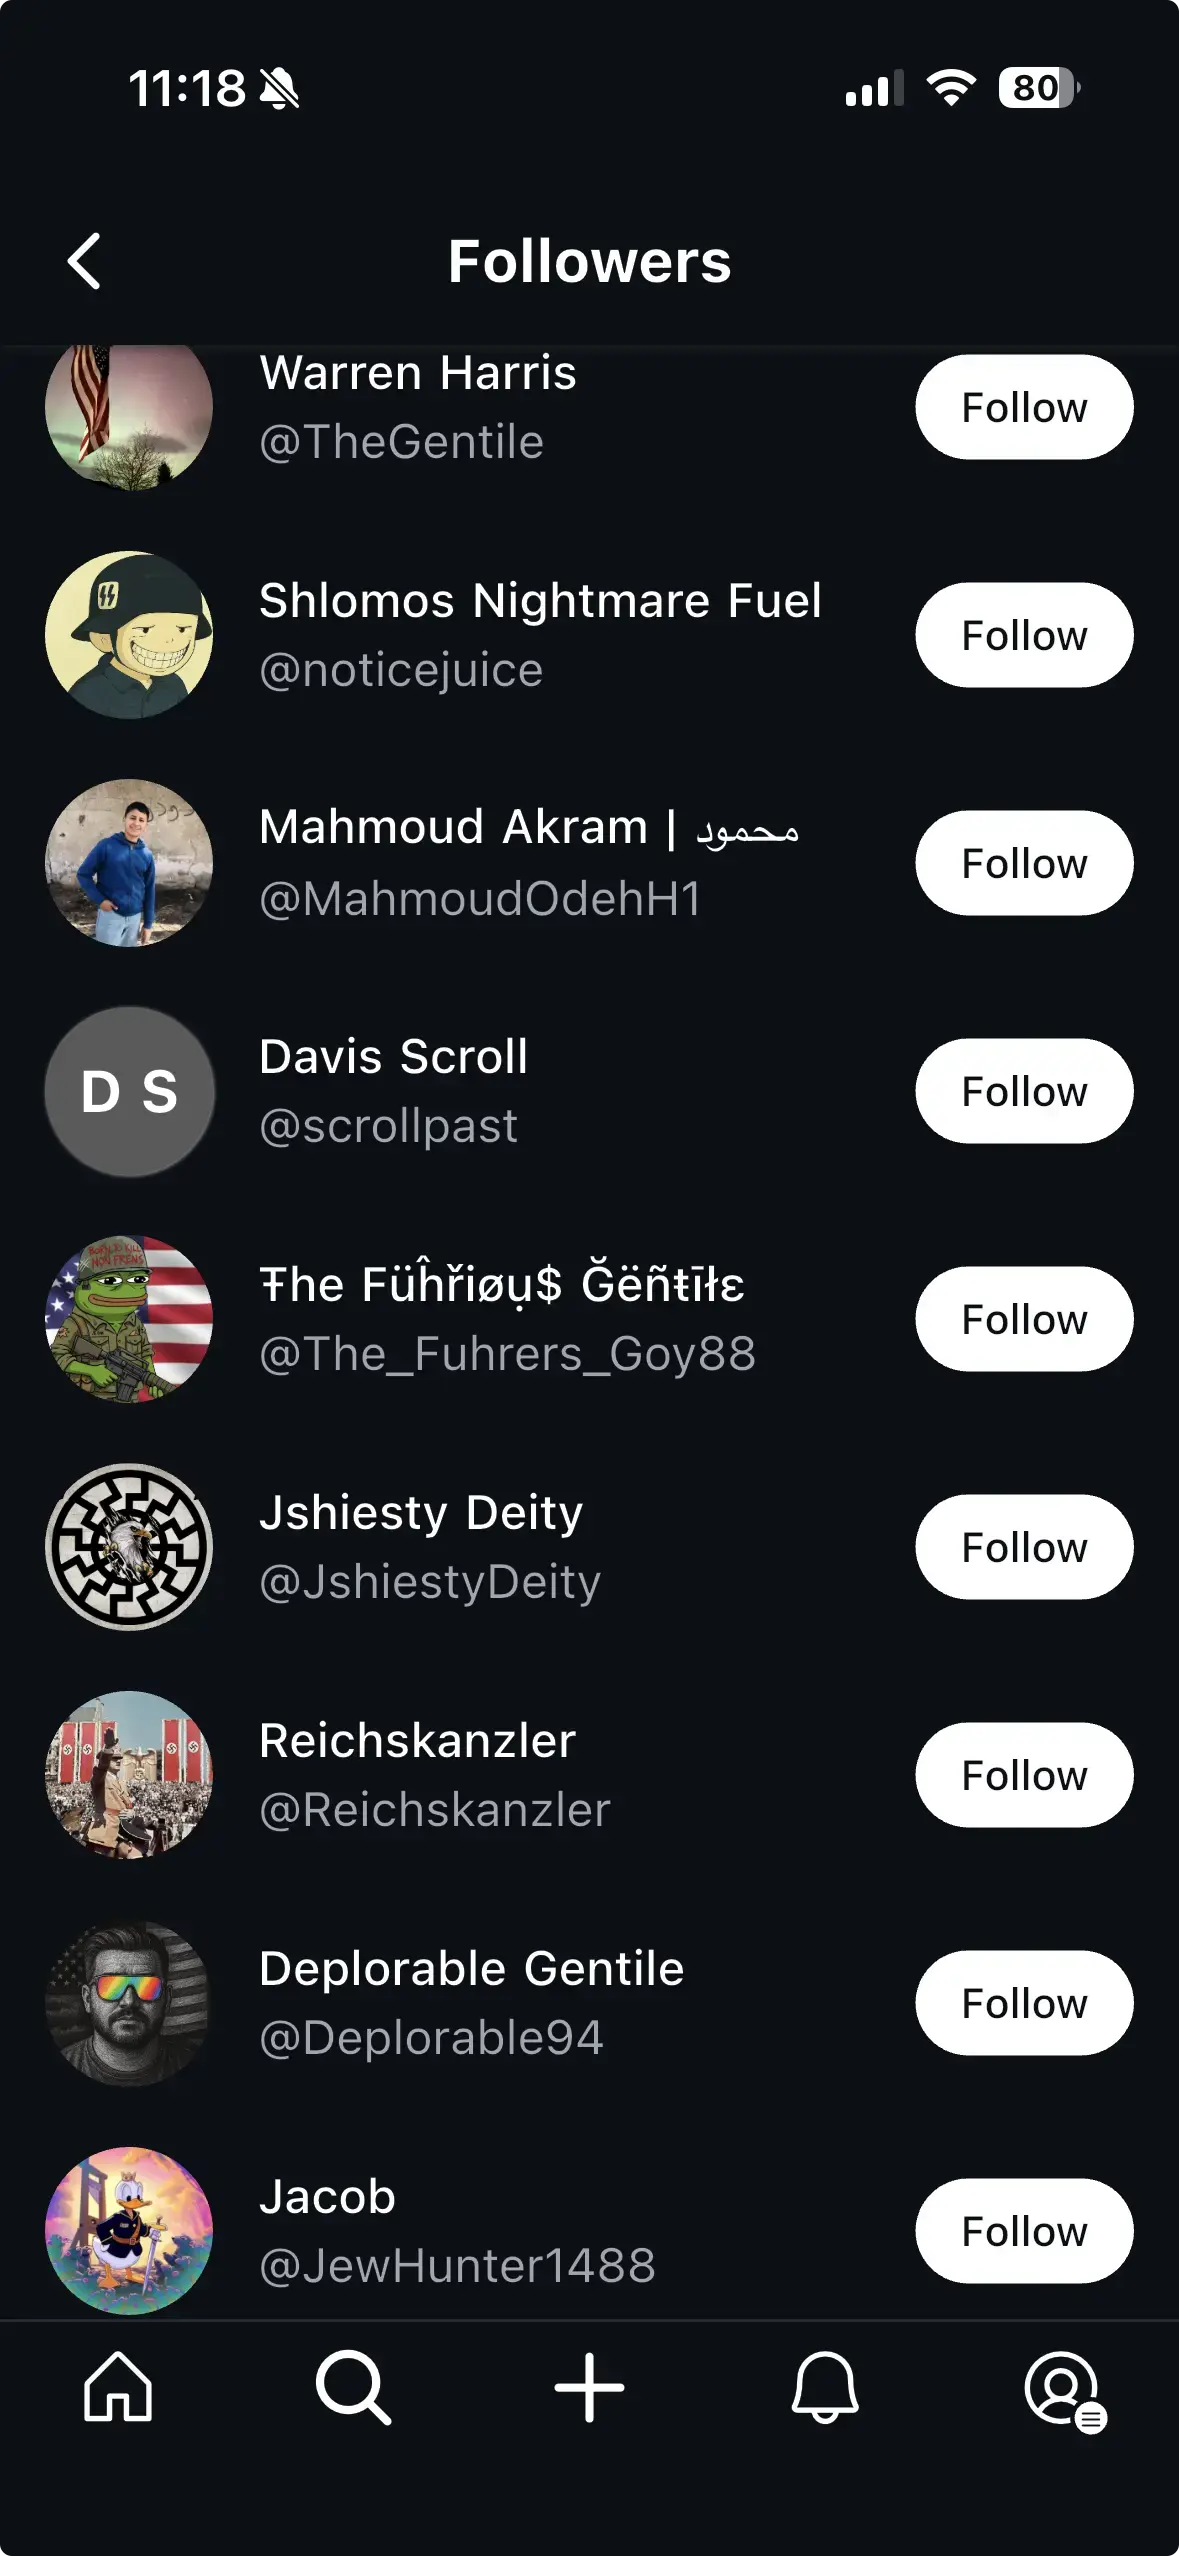The height and width of the screenshot is (2556, 1179).
Task: Open Search from the bottom navigation
Action: coord(353,2387)
